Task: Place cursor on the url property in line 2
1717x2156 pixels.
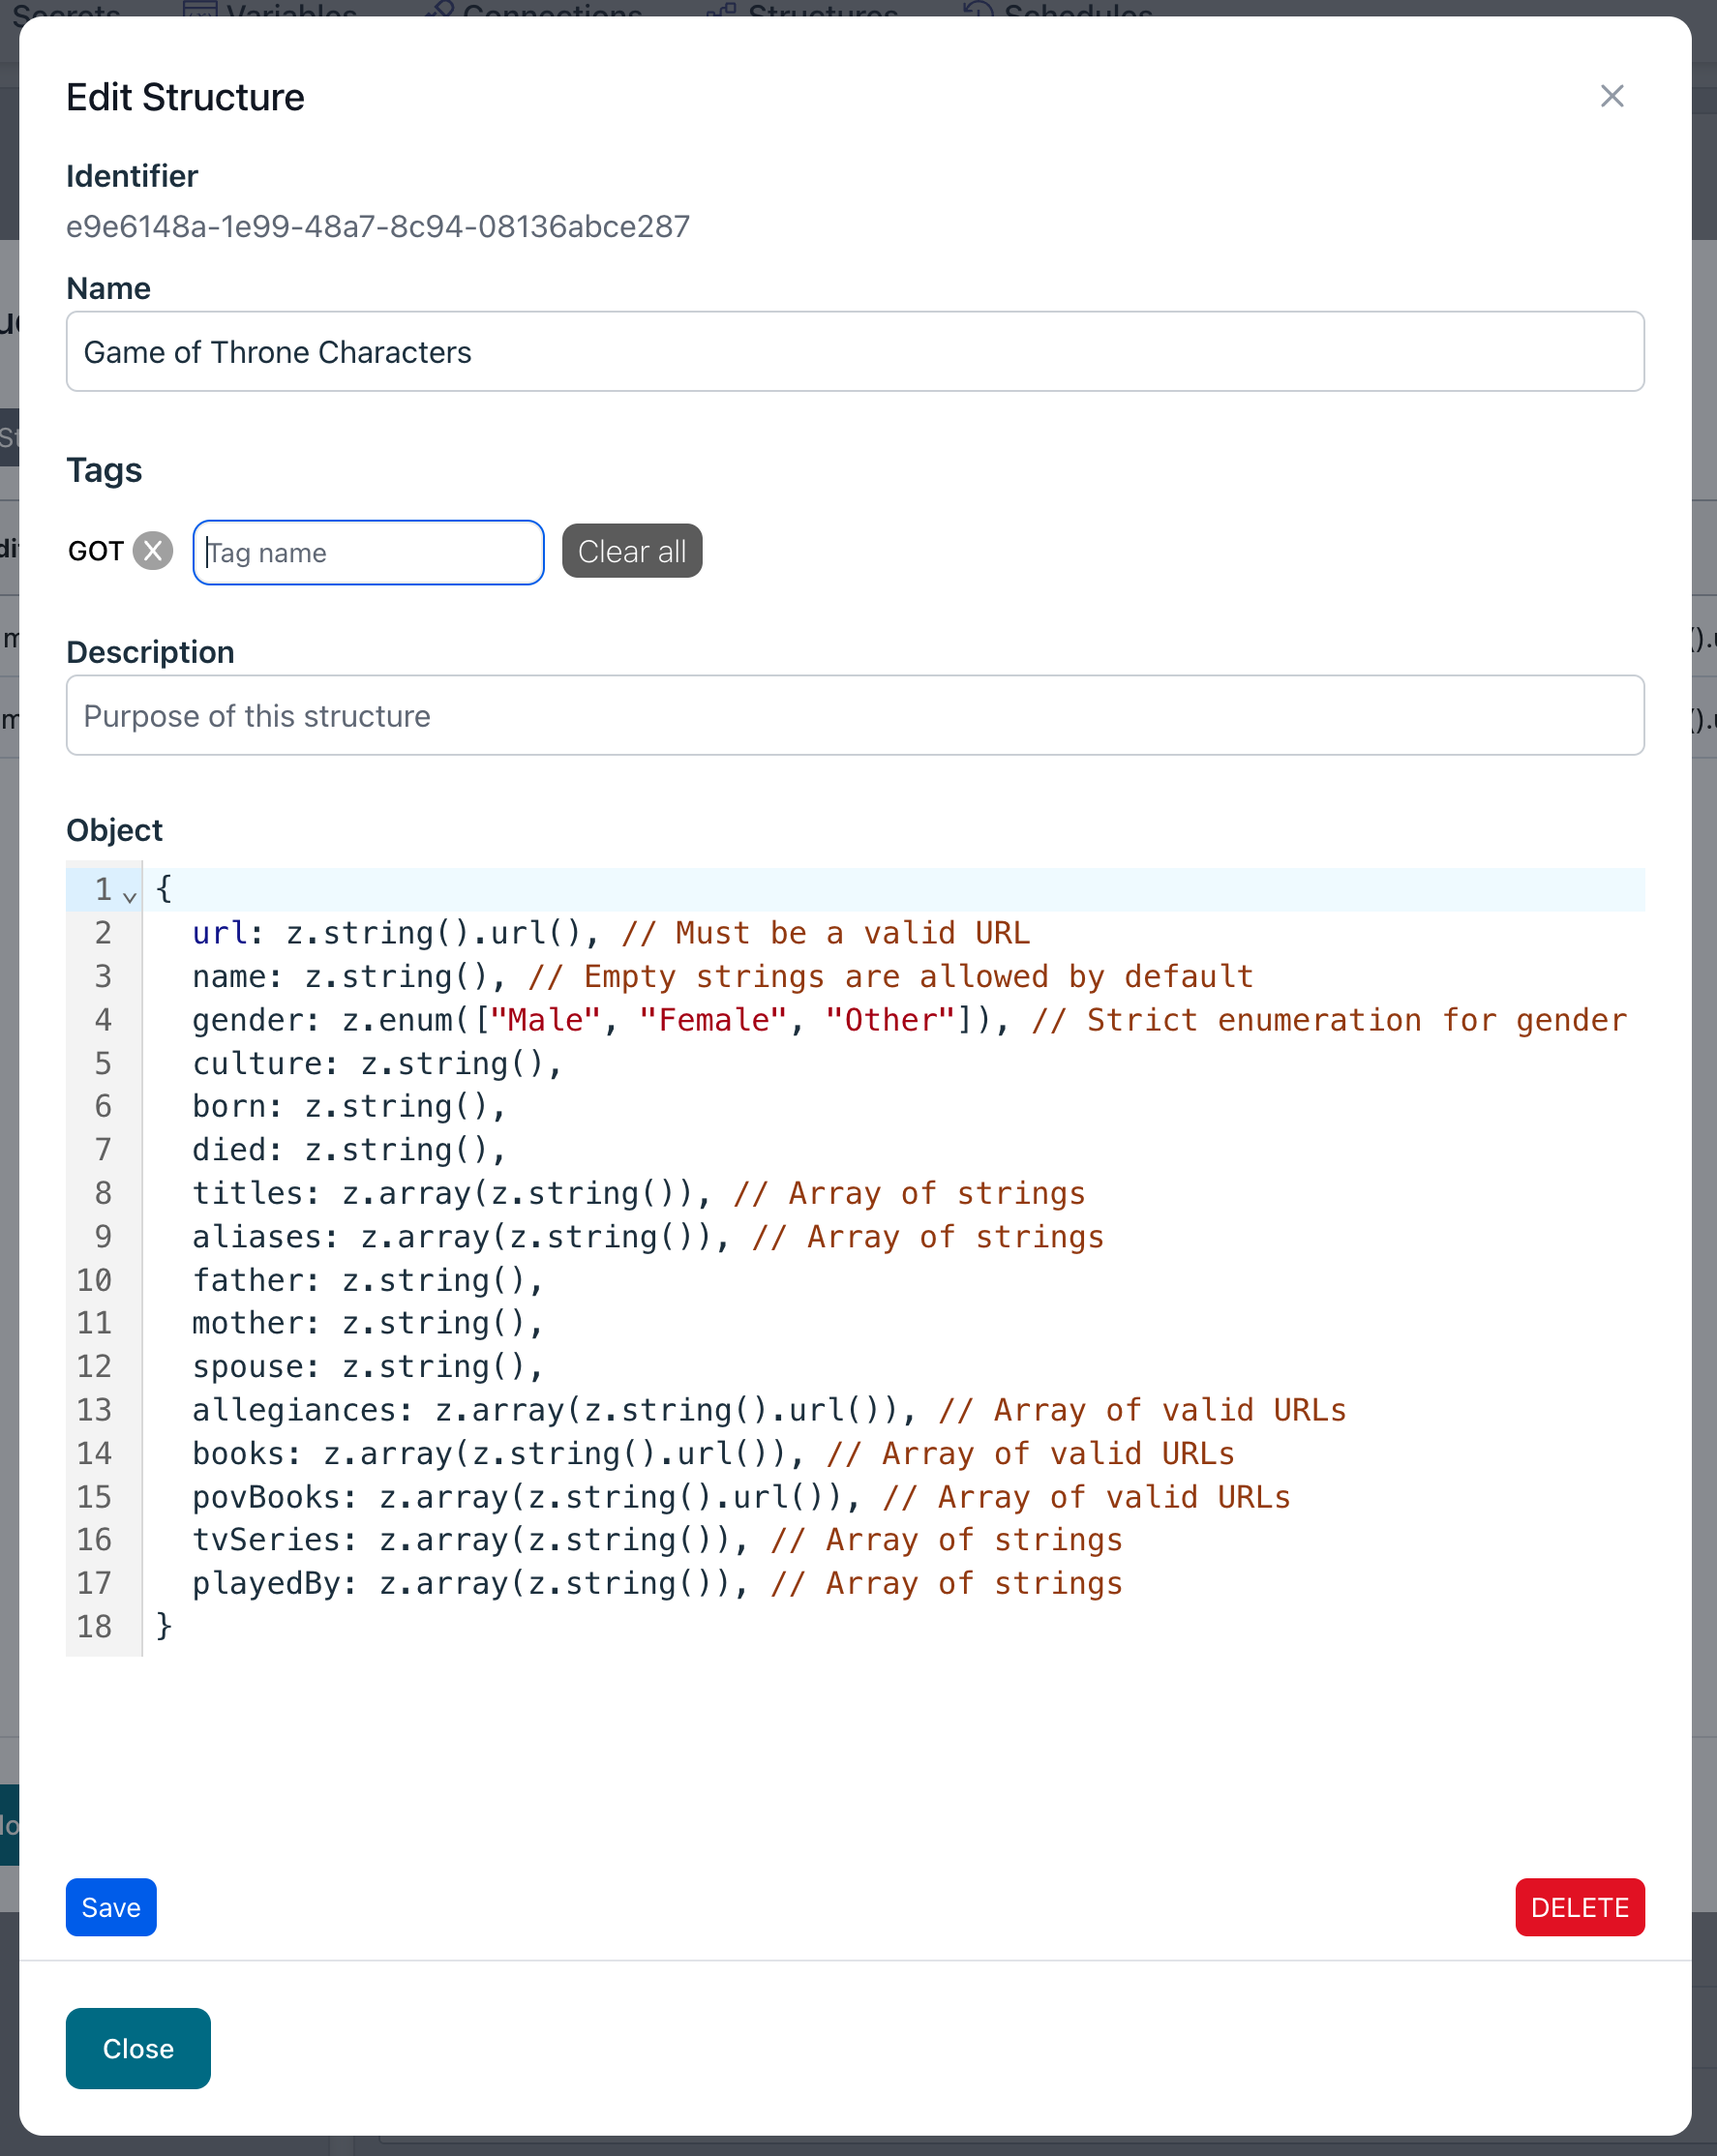Action: (219, 933)
